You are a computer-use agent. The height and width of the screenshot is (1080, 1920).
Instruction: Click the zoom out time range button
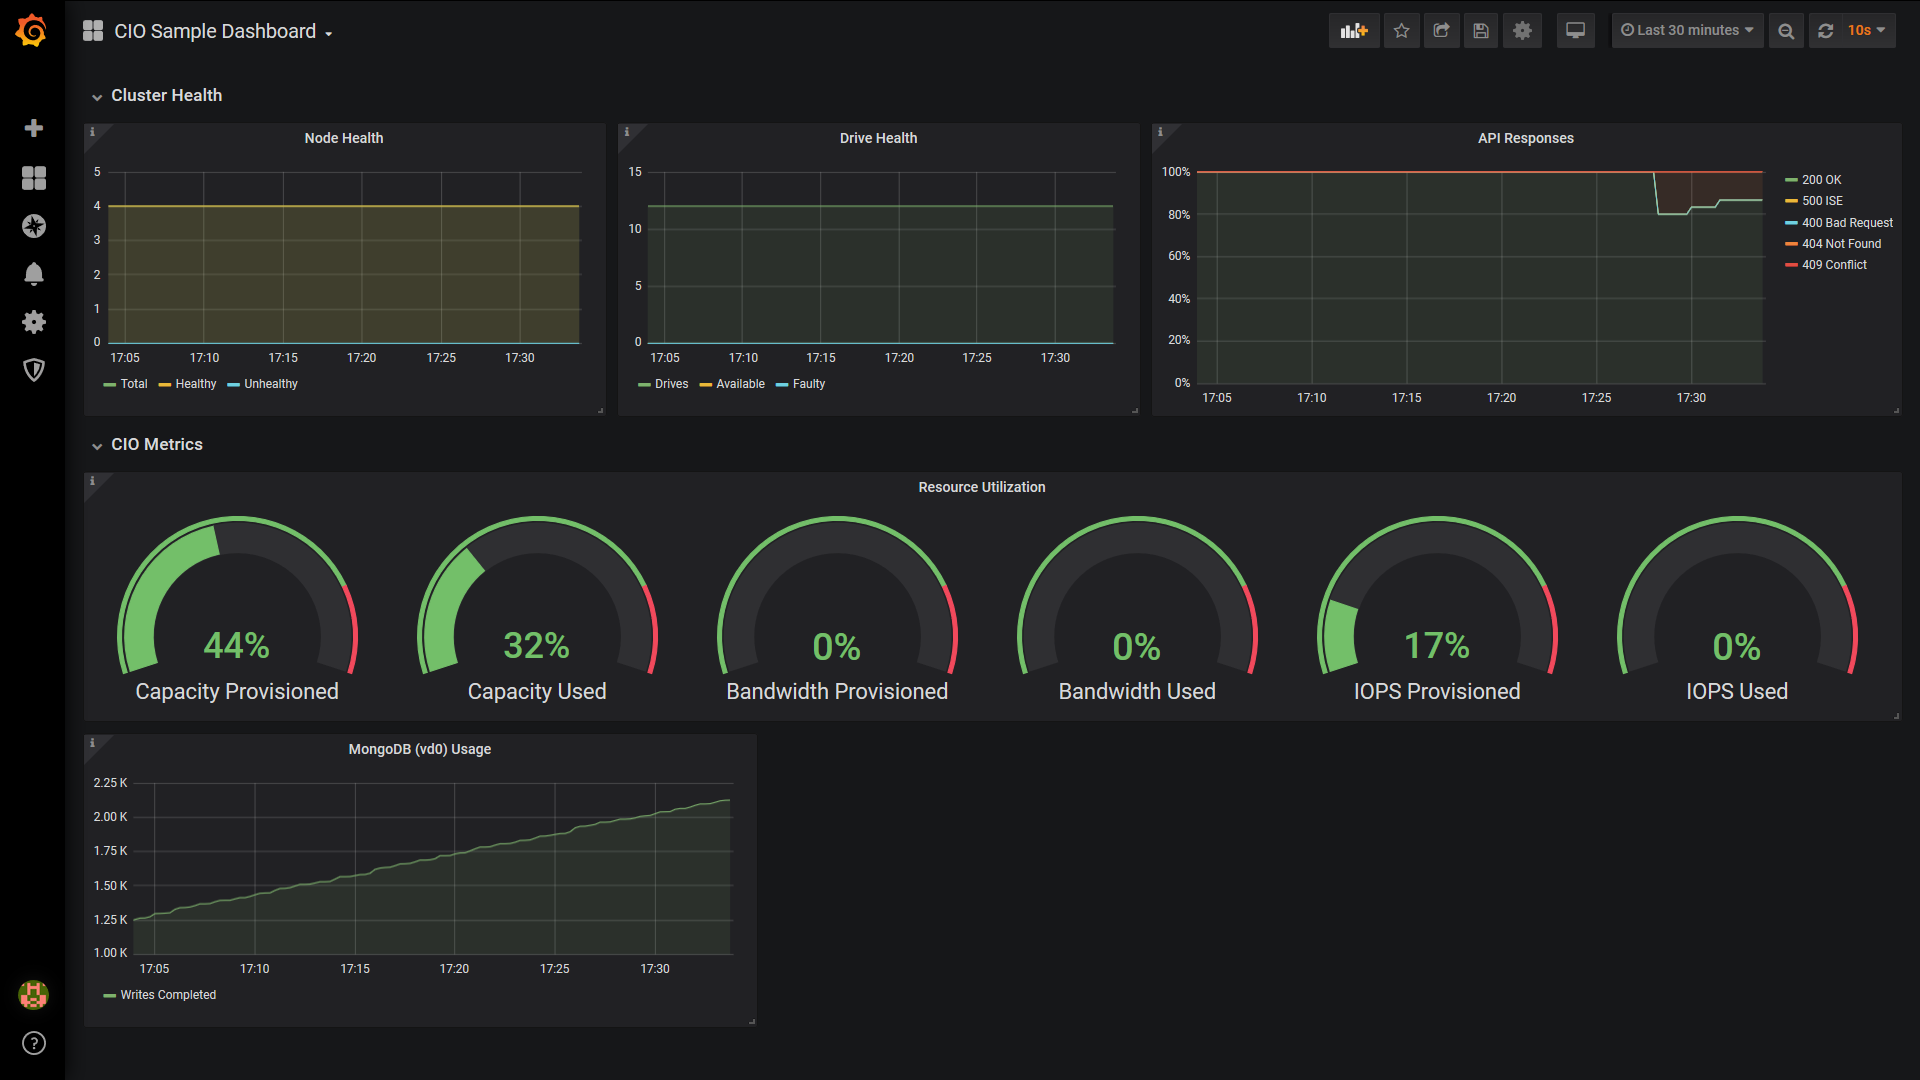coord(1785,31)
